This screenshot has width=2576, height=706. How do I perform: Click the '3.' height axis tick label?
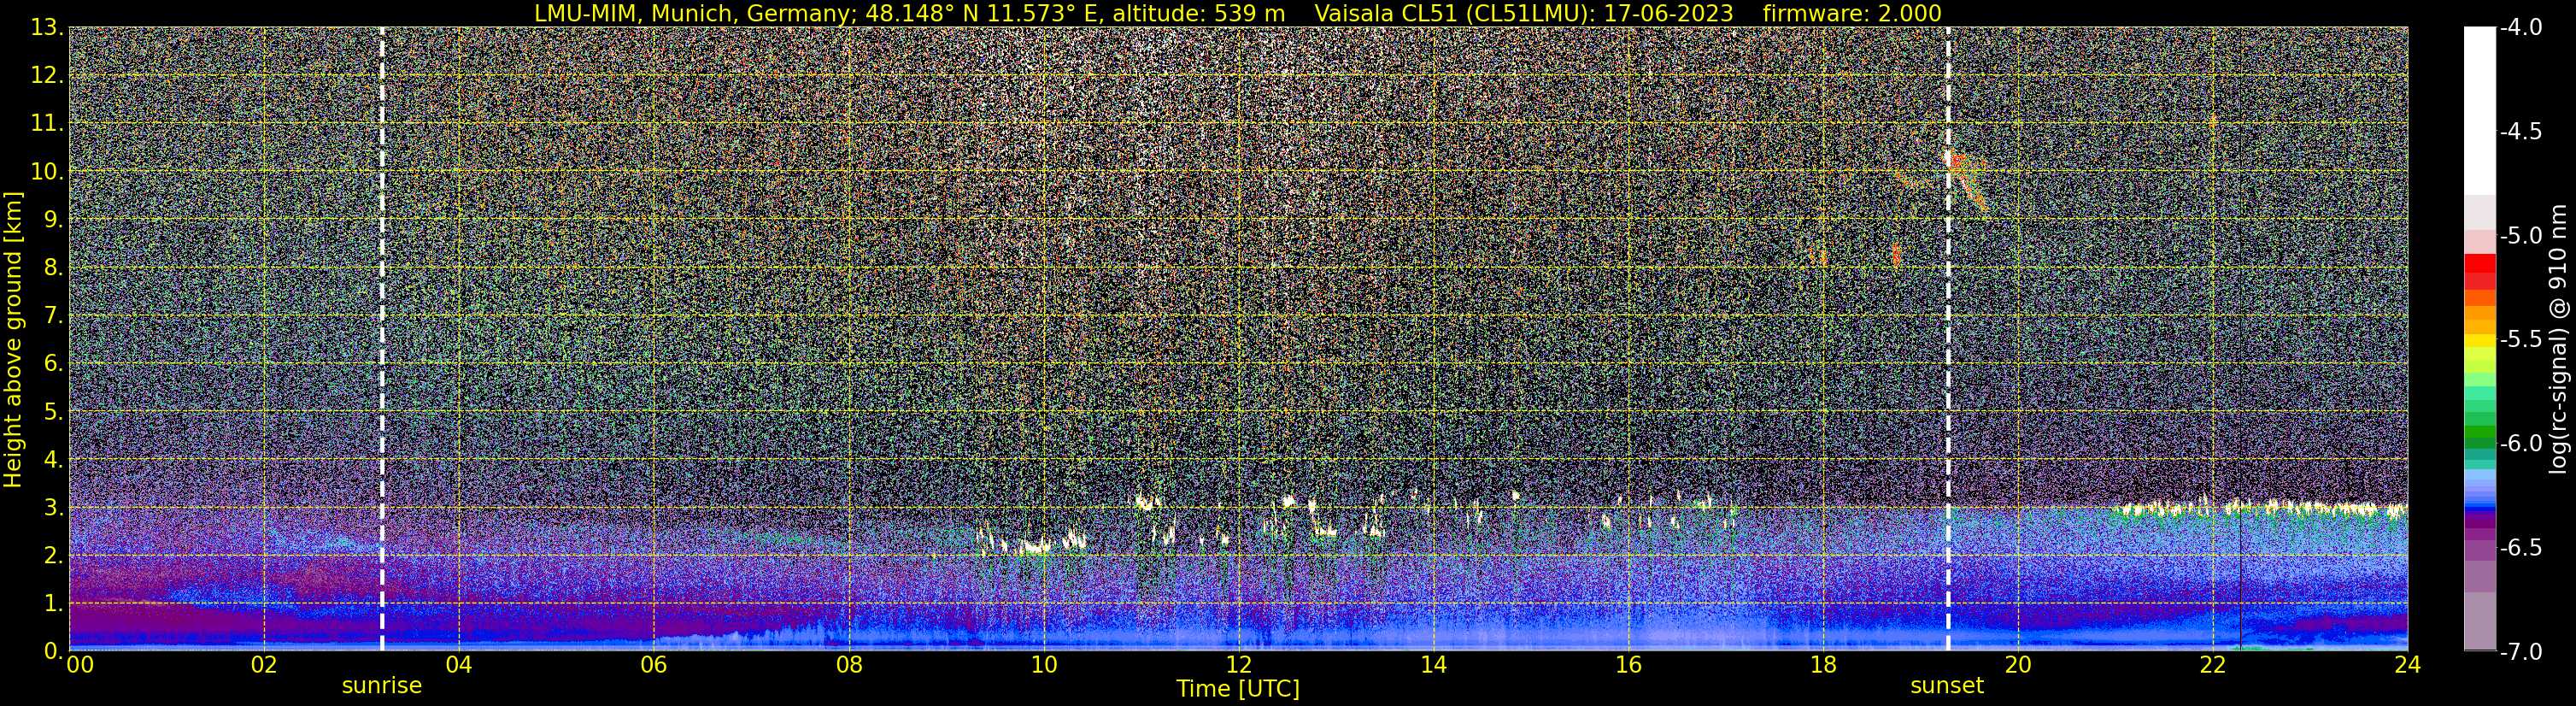(x=53, y=508)
